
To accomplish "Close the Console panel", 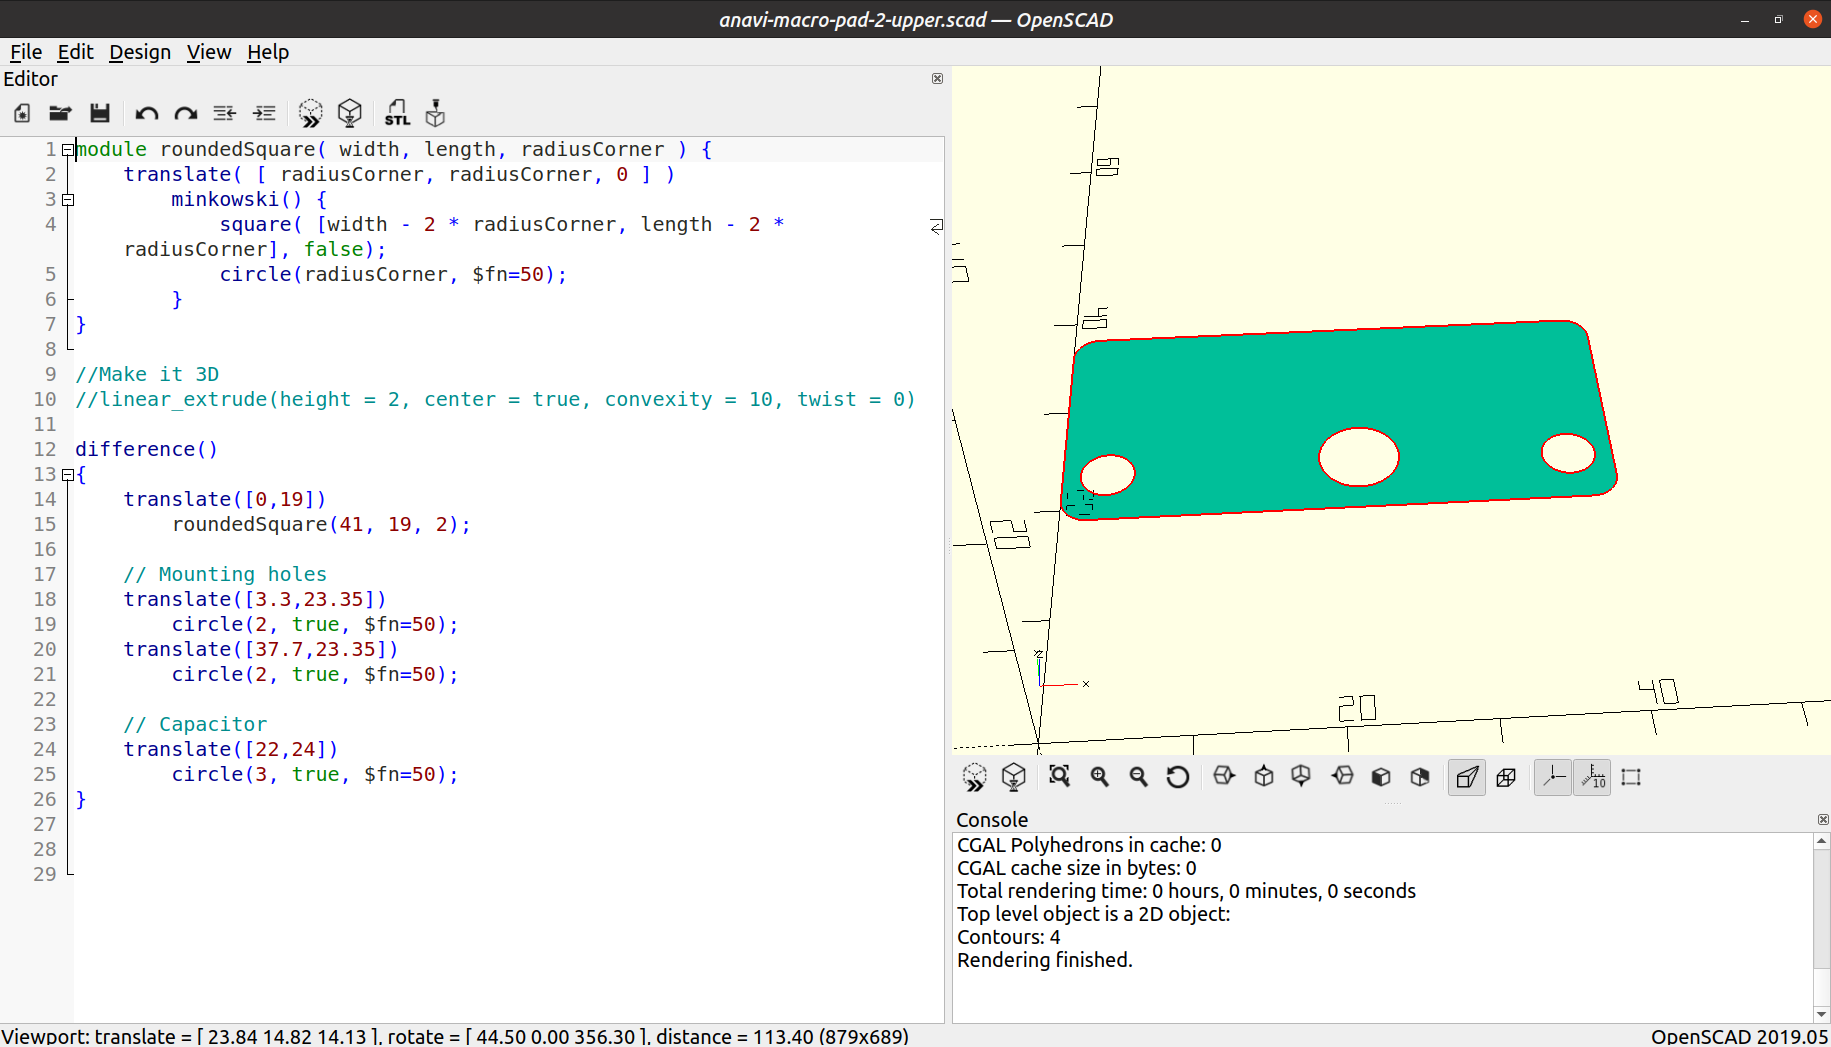I will pyautogui.click(x=1822, y=819).
